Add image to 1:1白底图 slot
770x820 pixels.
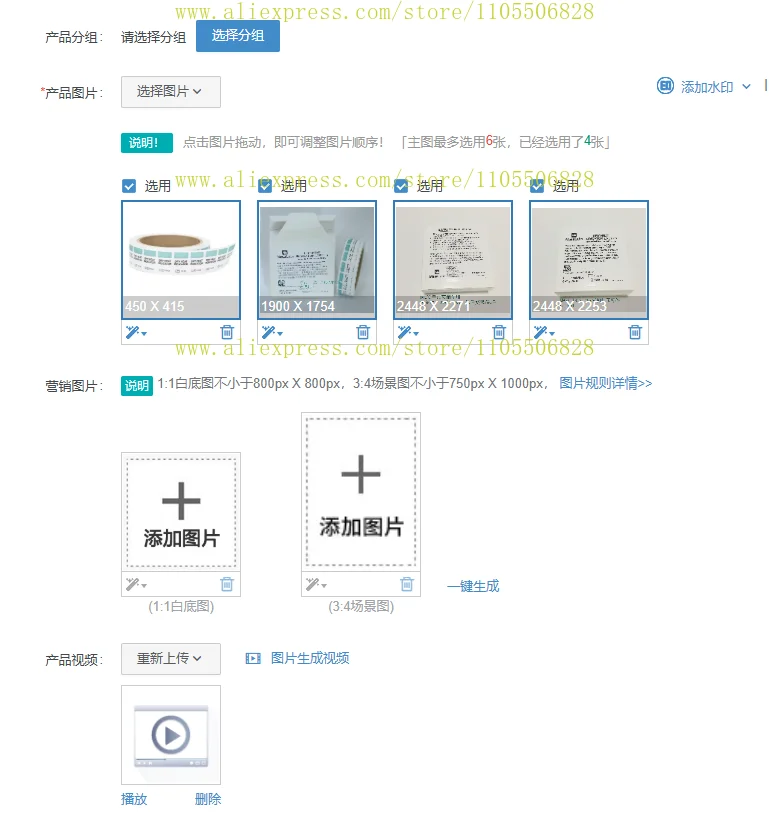[181, 512]
